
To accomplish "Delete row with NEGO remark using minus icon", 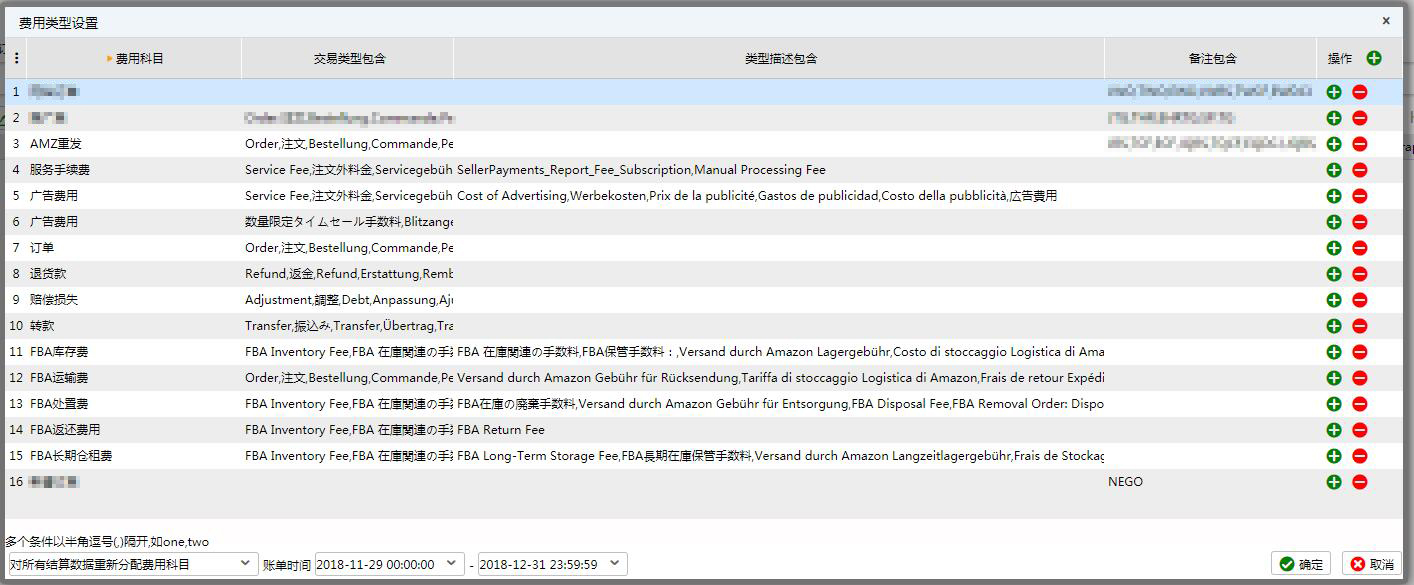I will point(1359,481).
